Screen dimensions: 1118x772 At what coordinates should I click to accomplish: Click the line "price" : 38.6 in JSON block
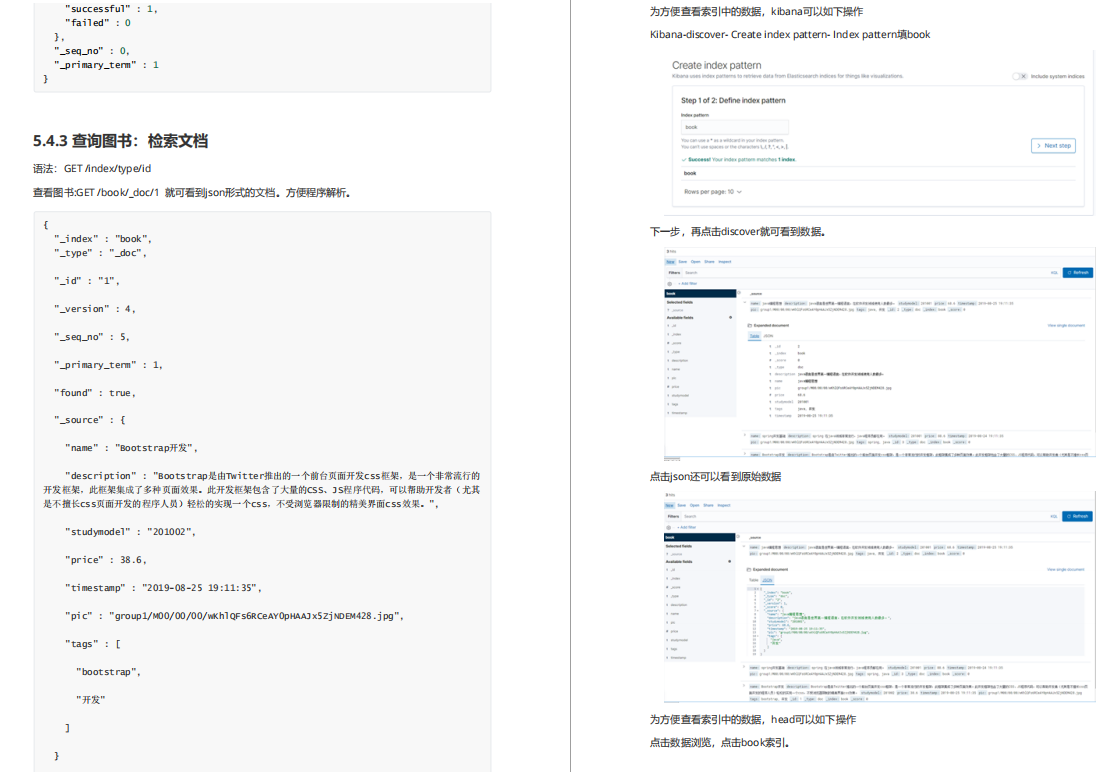tap(106, 560)
